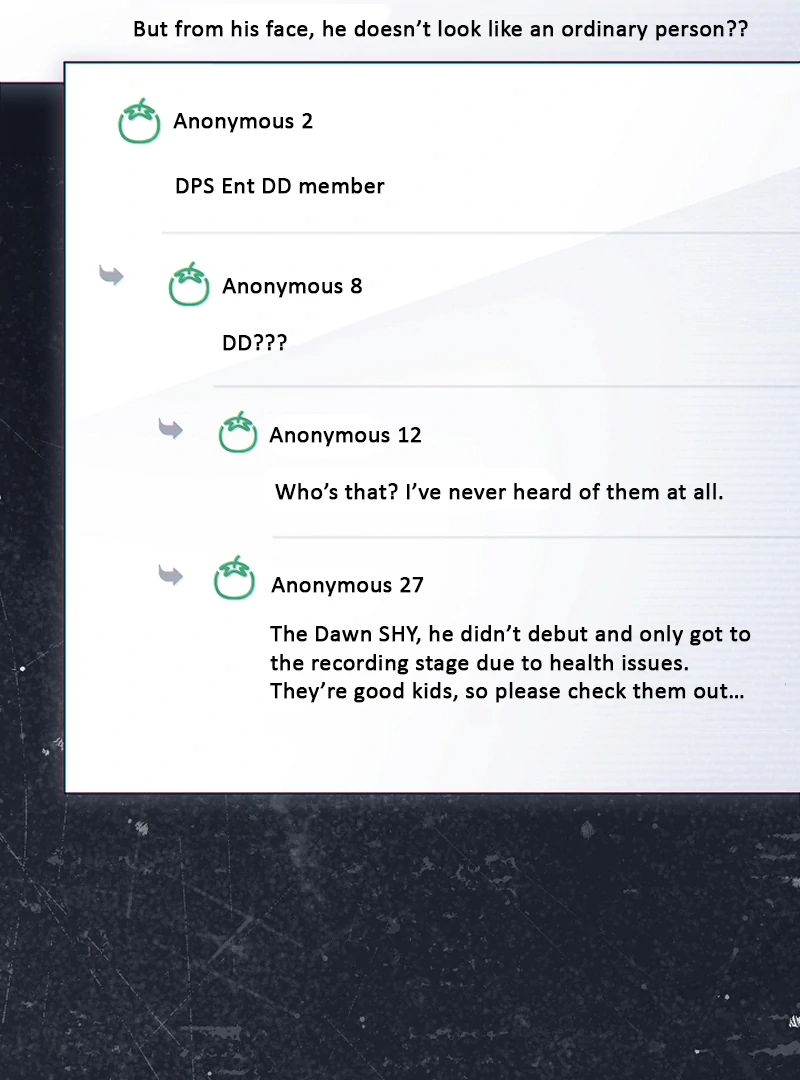Screen dimensions: 800x1080
Task: Click Anonymous 2's tomato avatar icon
Action: tap(139, 121)
